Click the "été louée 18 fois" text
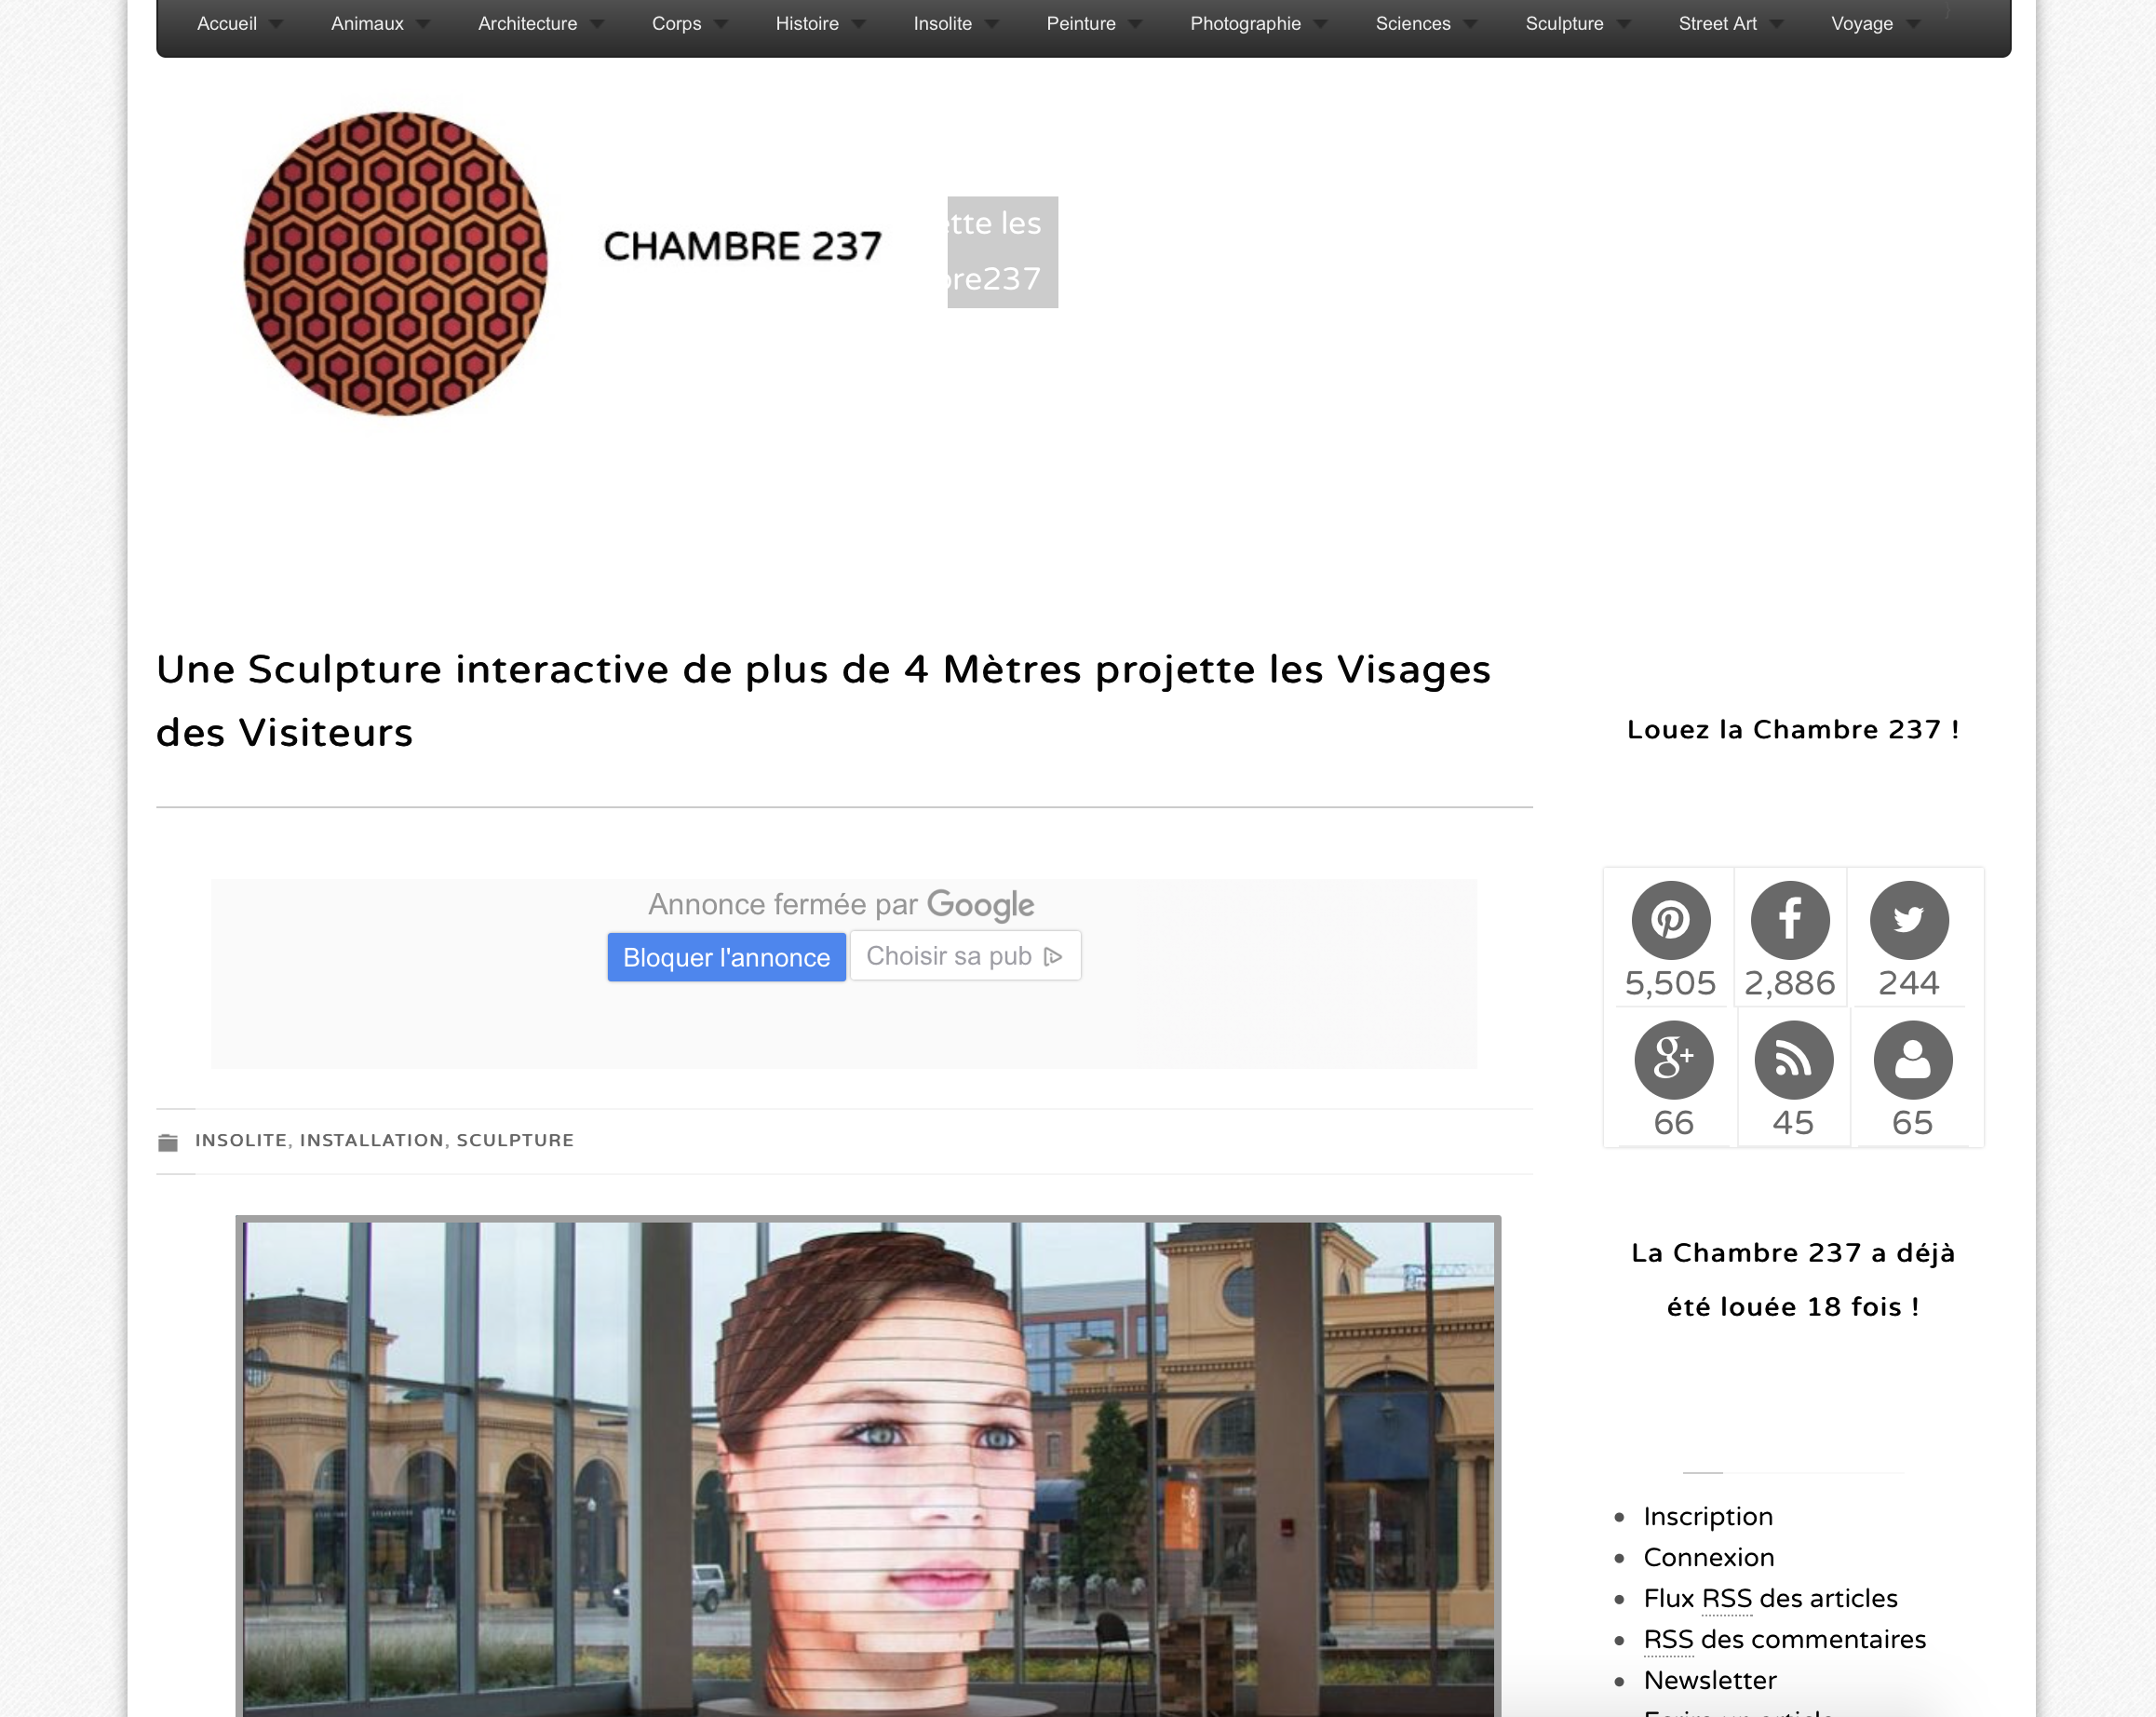2156x1717 pixels. coord(1792,1307)
